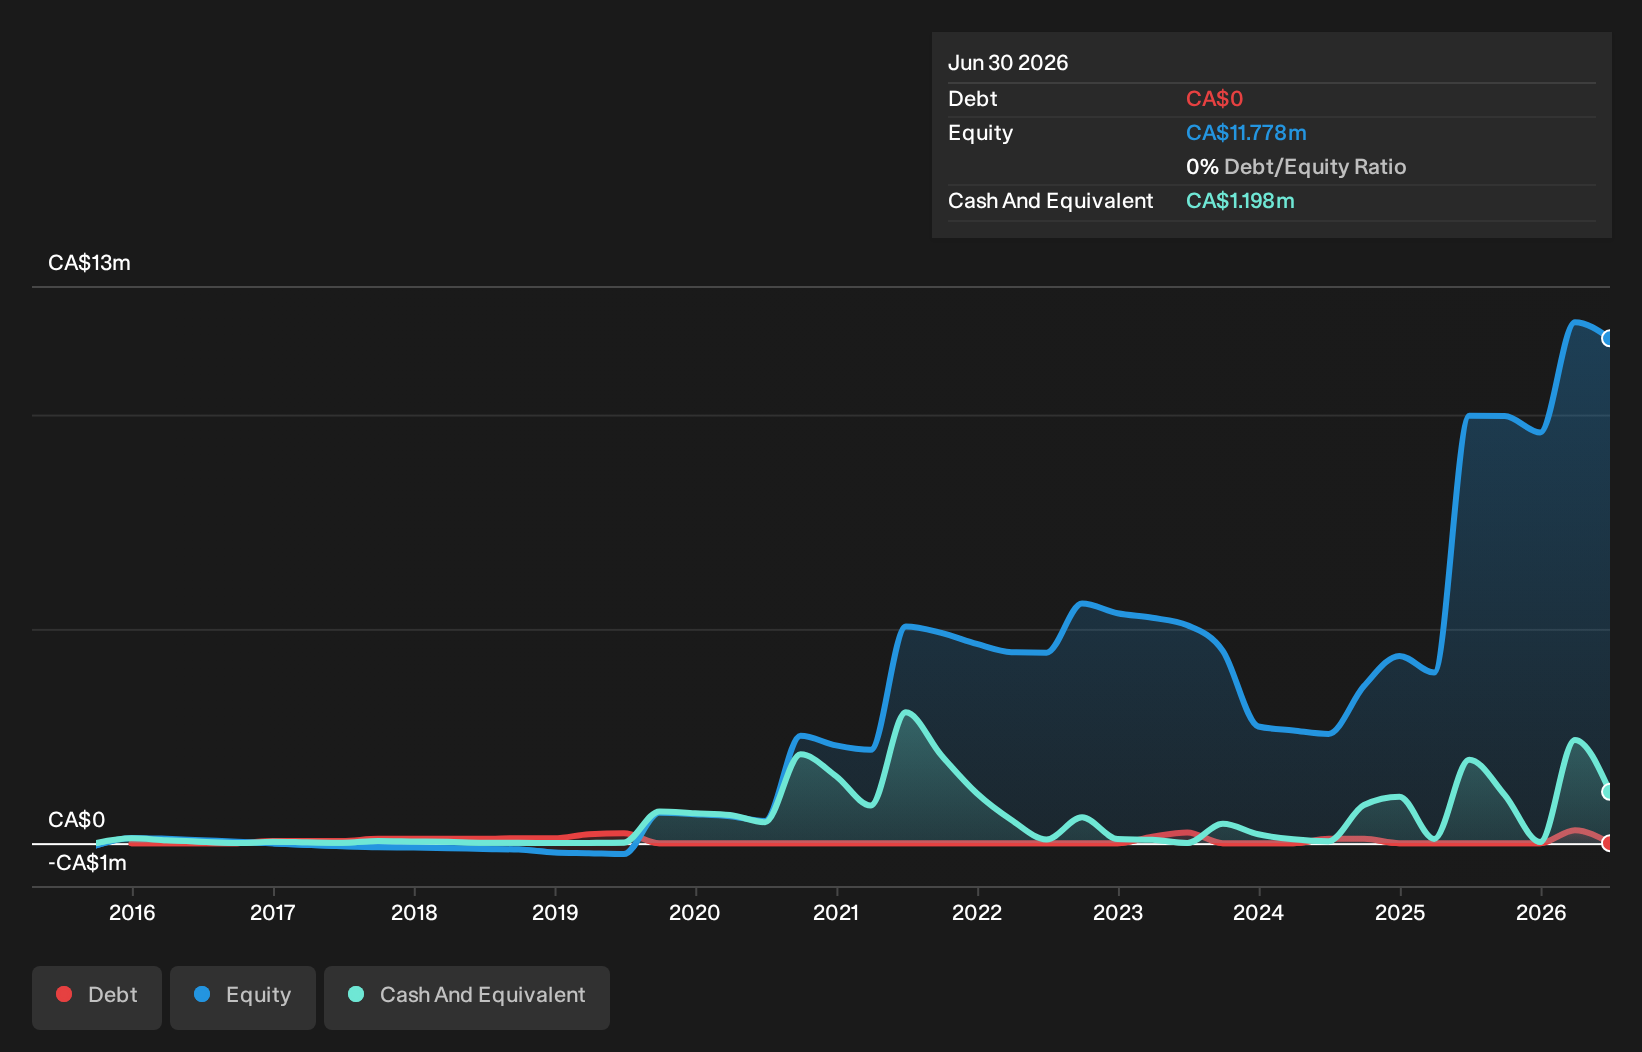Toggle the Equity series legend button

[243, 997]
